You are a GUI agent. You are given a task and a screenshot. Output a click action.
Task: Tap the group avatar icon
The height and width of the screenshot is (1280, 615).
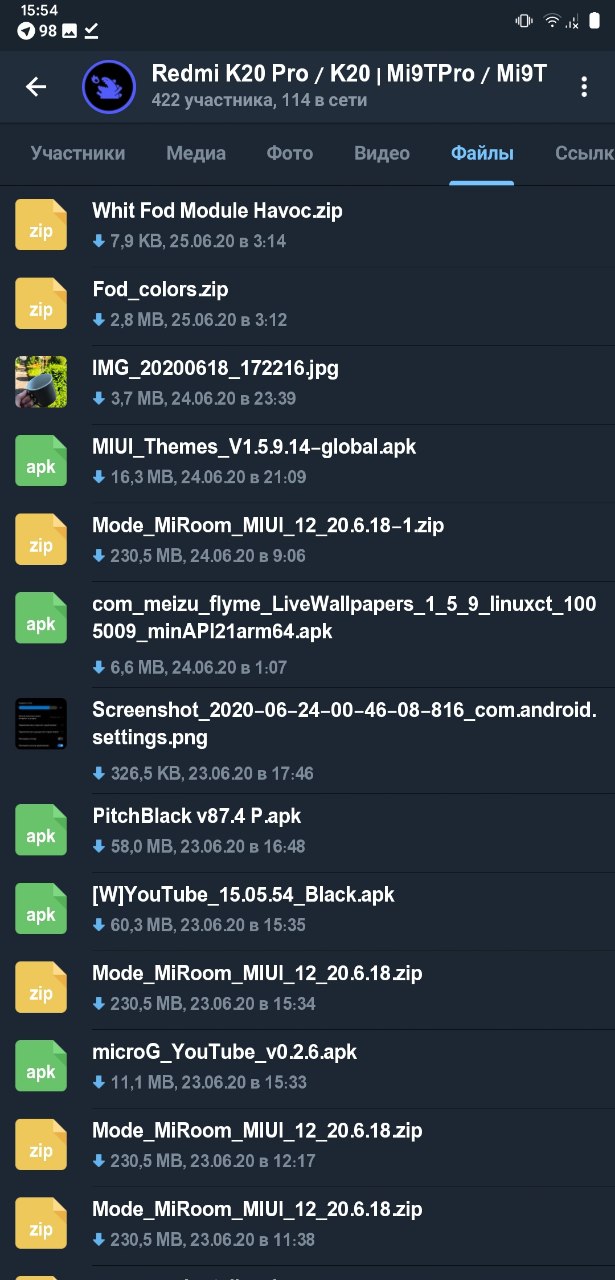tap(108, 87)
